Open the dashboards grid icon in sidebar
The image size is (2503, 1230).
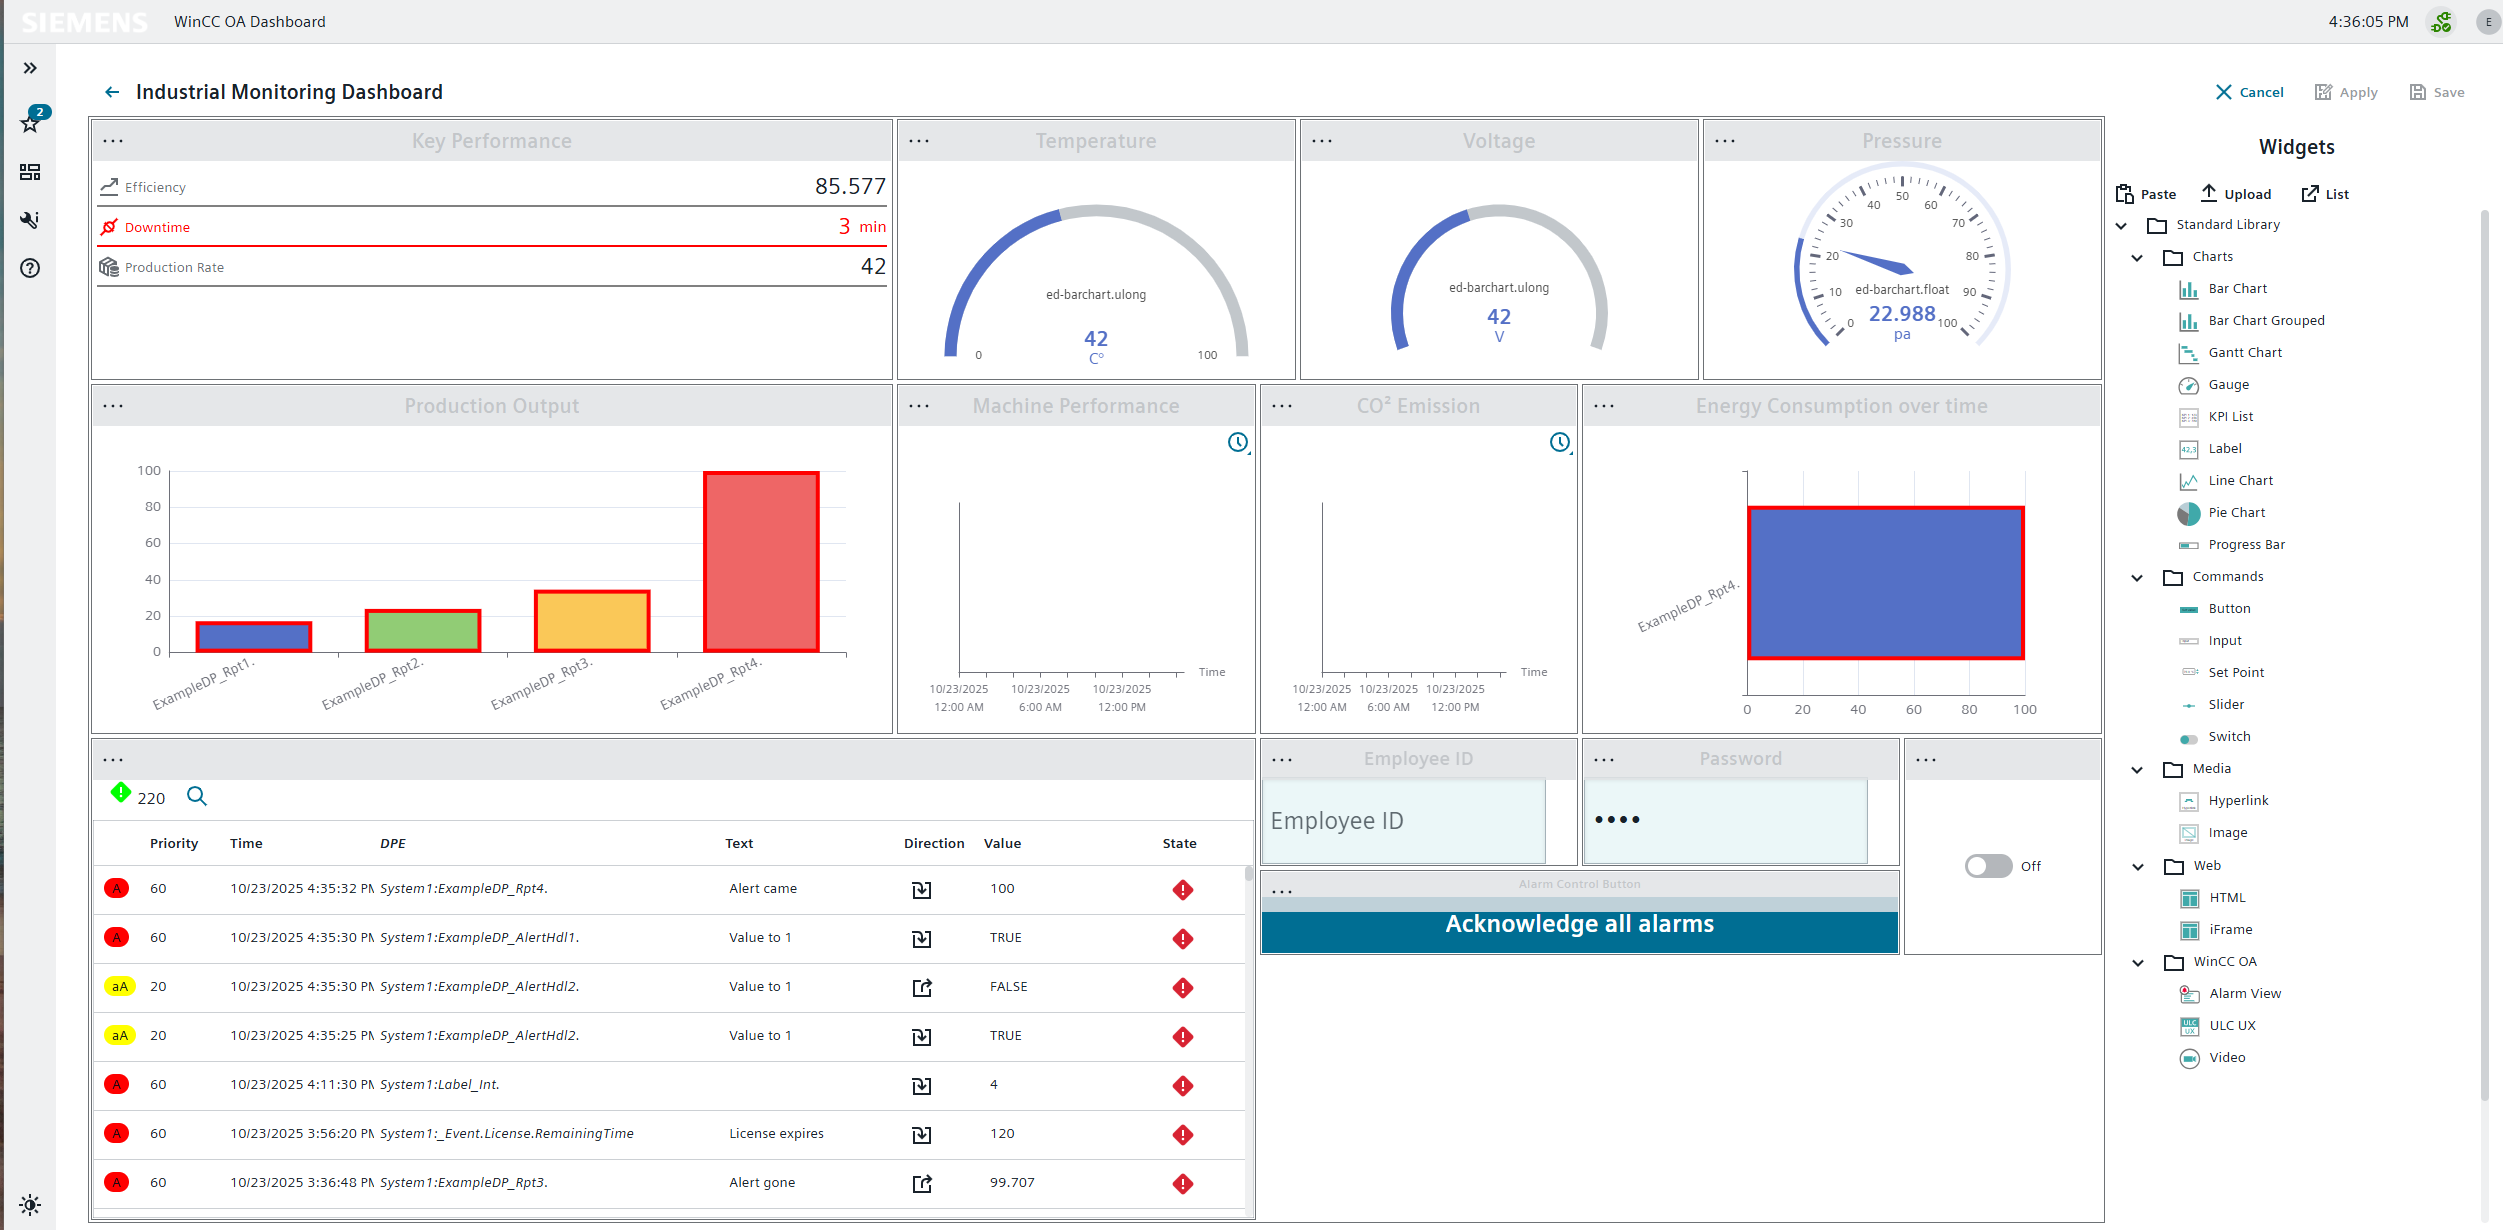point(30,172)
